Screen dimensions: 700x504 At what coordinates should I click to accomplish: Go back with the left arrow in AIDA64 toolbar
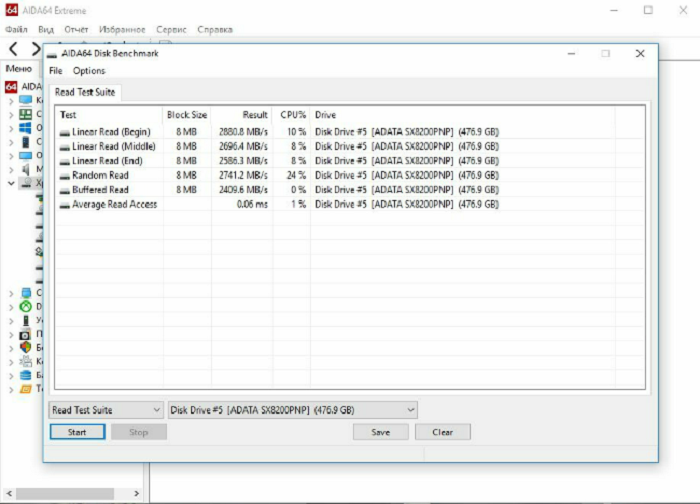click(13, 49)
